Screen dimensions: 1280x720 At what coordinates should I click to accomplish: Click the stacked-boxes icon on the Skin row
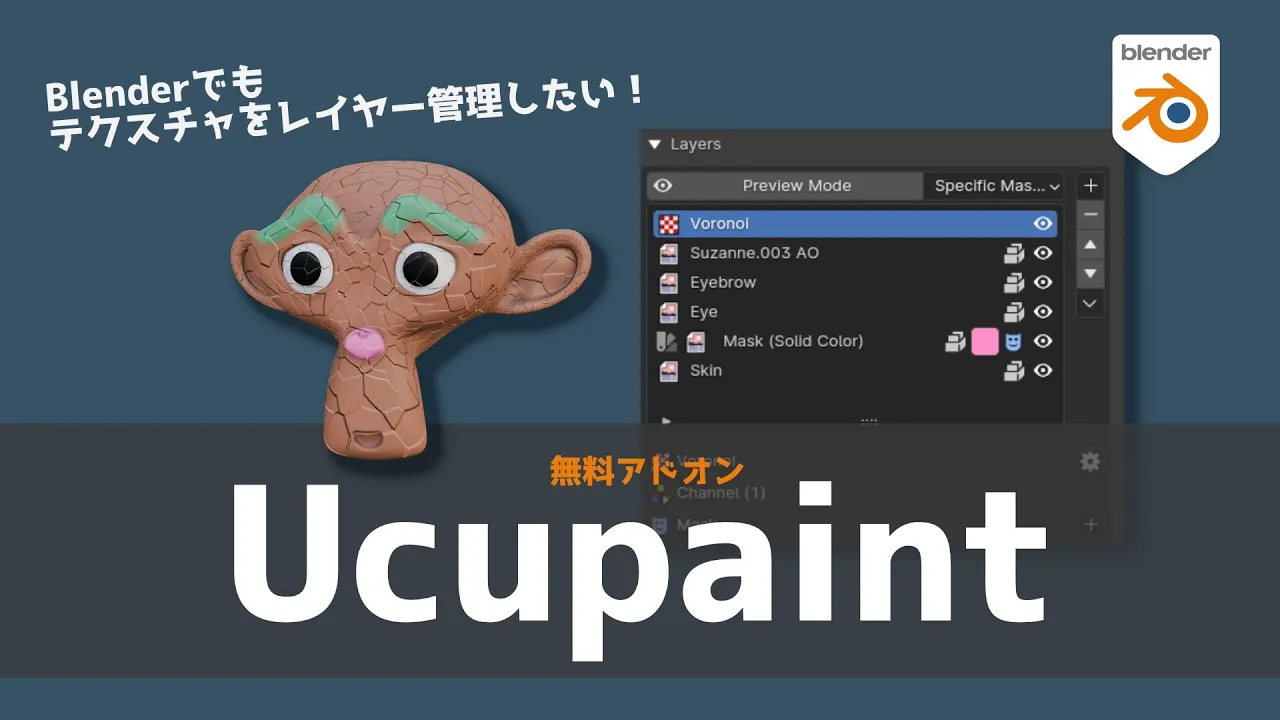coord(1014,371)
